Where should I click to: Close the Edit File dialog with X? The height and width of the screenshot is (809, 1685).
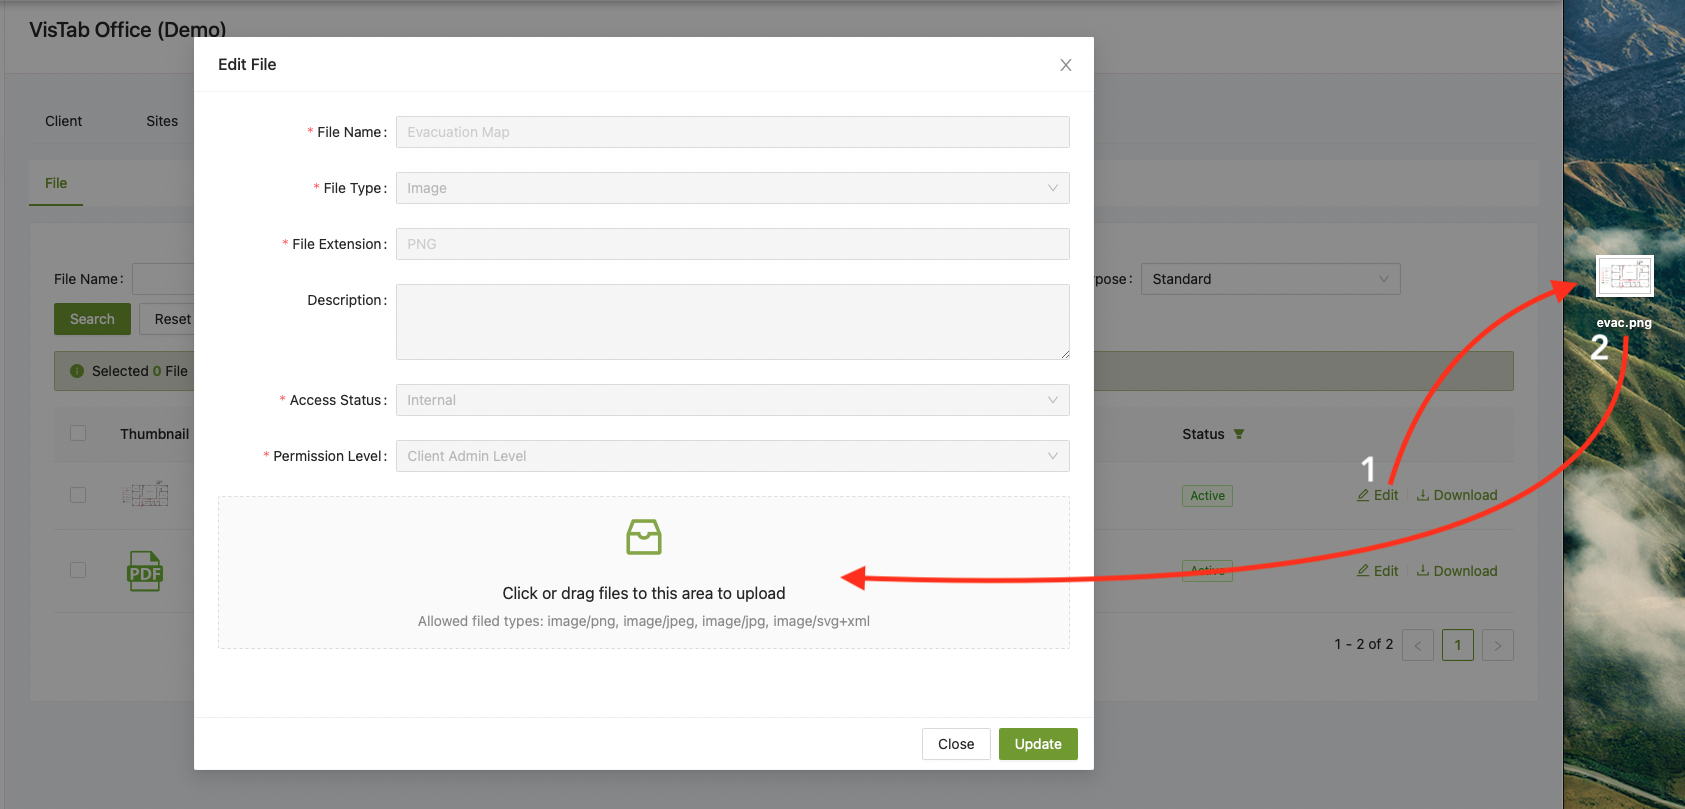click(1066, 65)
